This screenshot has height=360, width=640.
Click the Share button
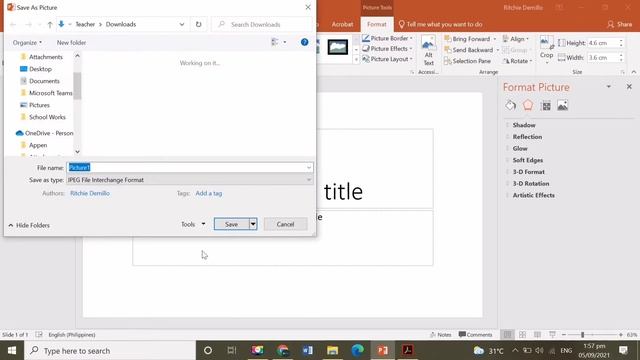point(619,24)
